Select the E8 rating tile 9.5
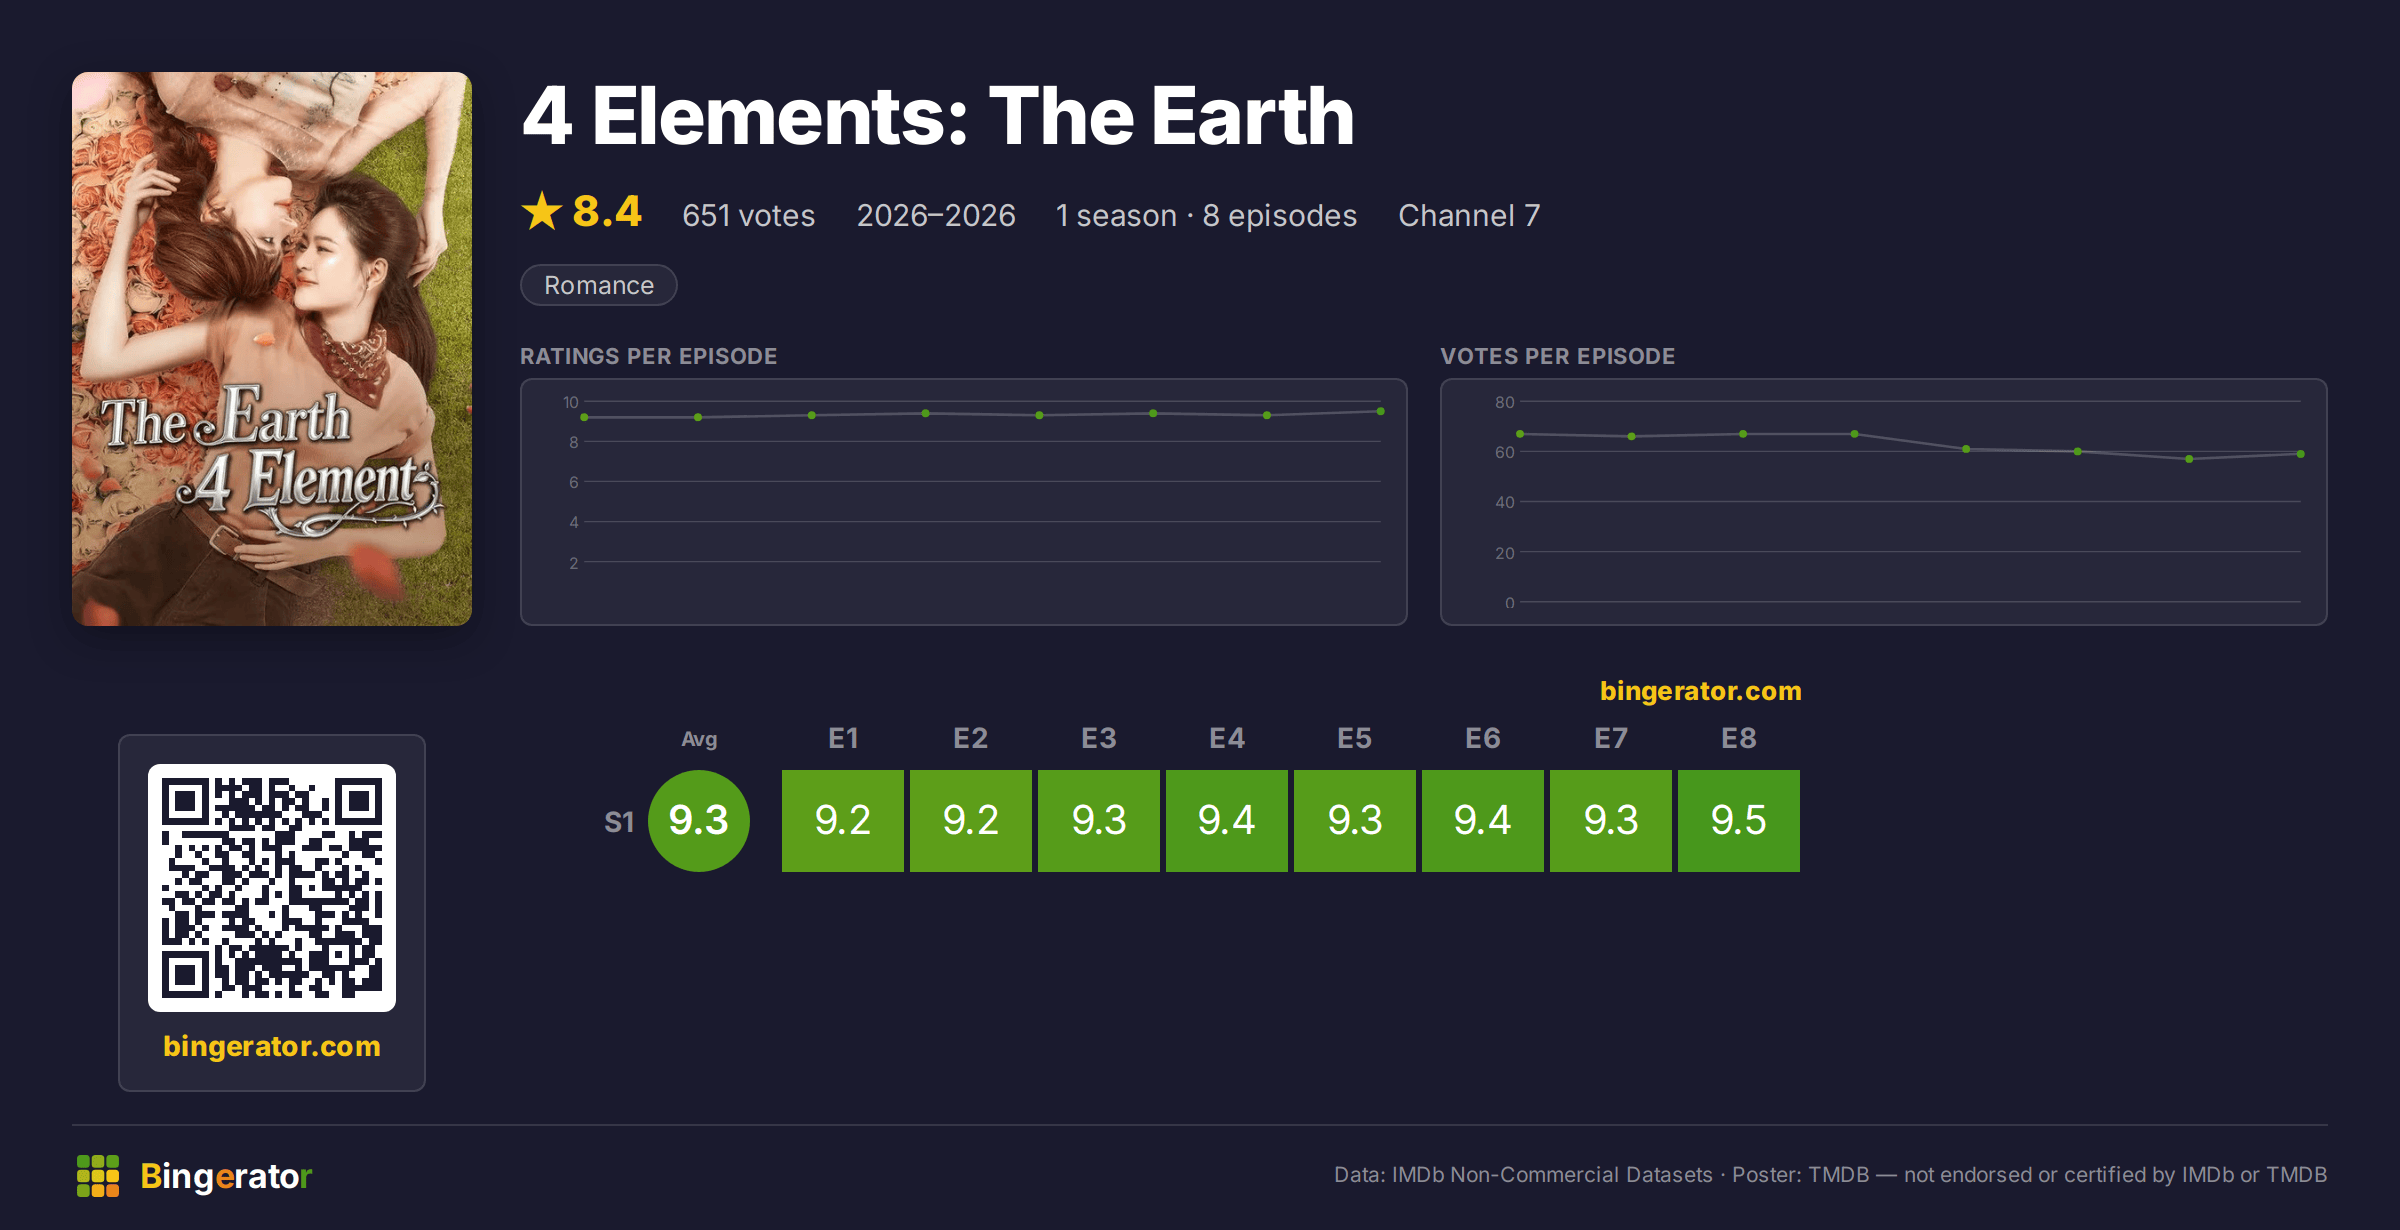 (1739, 821)
